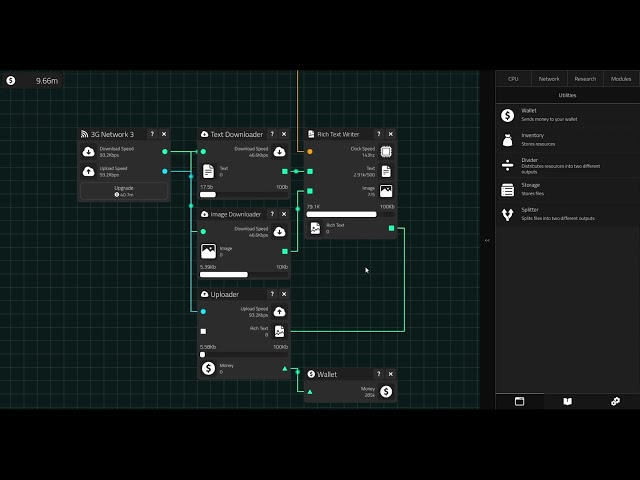Image resolution: width=640 pixels, height=480 pixels.
Task: Click the orange clock speed port on Rich Text Writer
Action: click(x=310, y=151)
